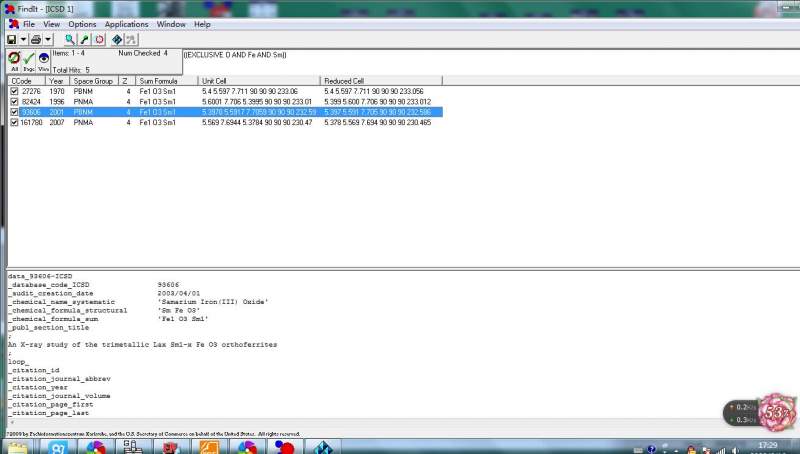Viewport: 800px width, 454px height.
Task: Open the Print options dropdown arrow
Action: click(48, 39)
